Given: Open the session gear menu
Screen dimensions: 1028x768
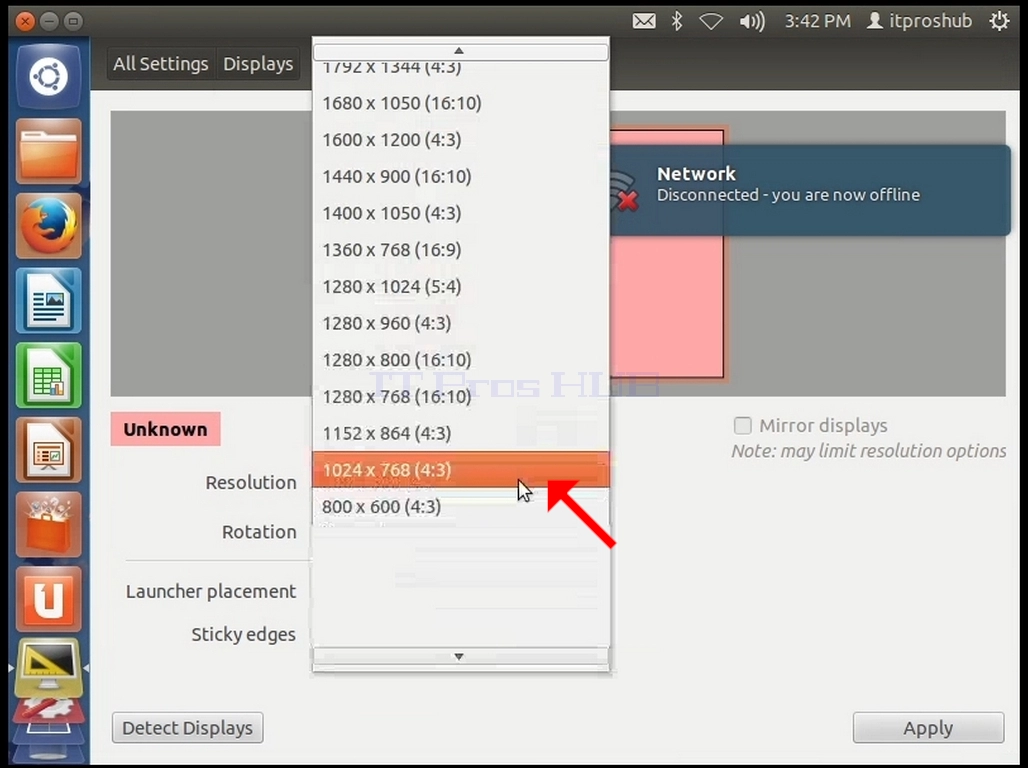Looking at the screenshot, I should click(x=999, y=21).
